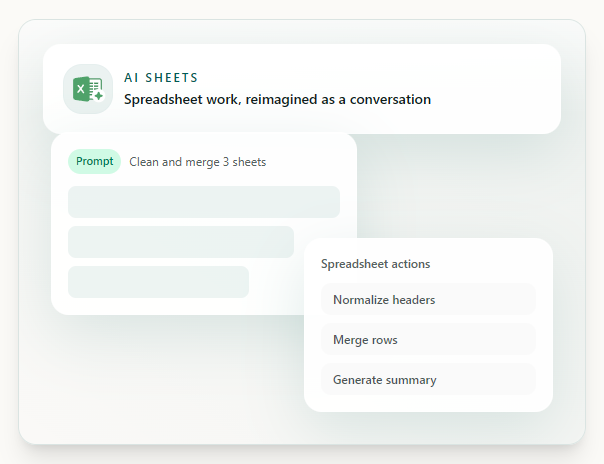The image size is (604, 464).
Task: Click the sparkle star on the Excel icon
Action: click(x=97, y=96)
